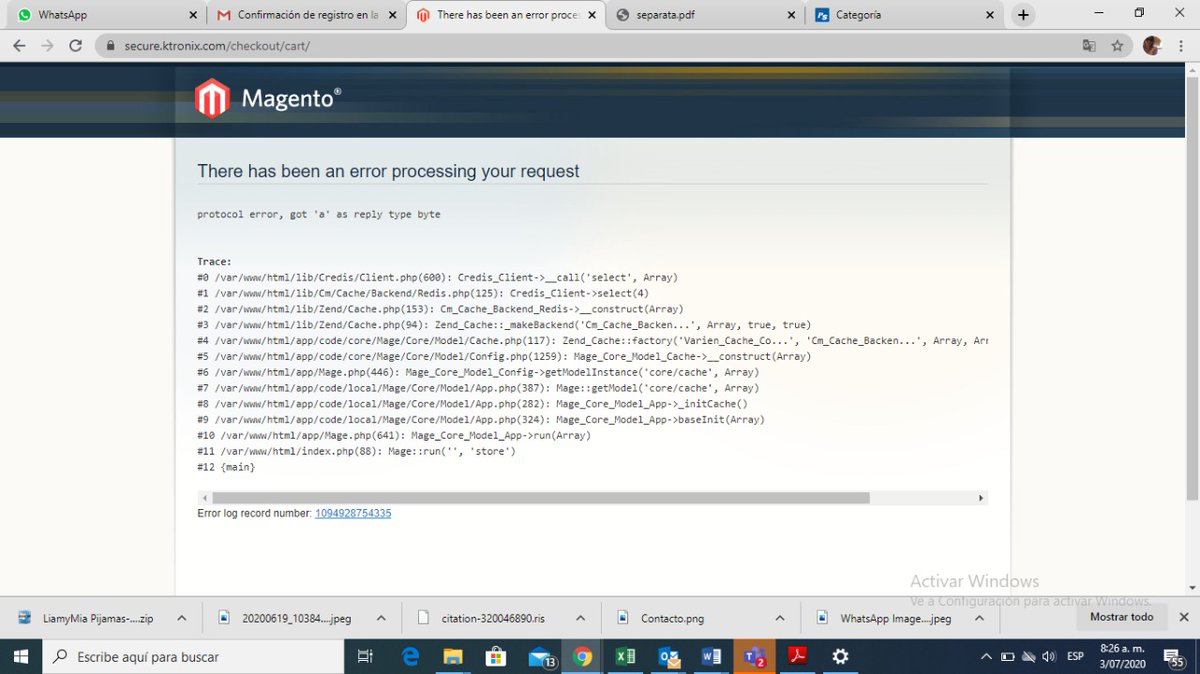Go forward to the next page
Screen dimensions: 1200x674
(47, 46)
